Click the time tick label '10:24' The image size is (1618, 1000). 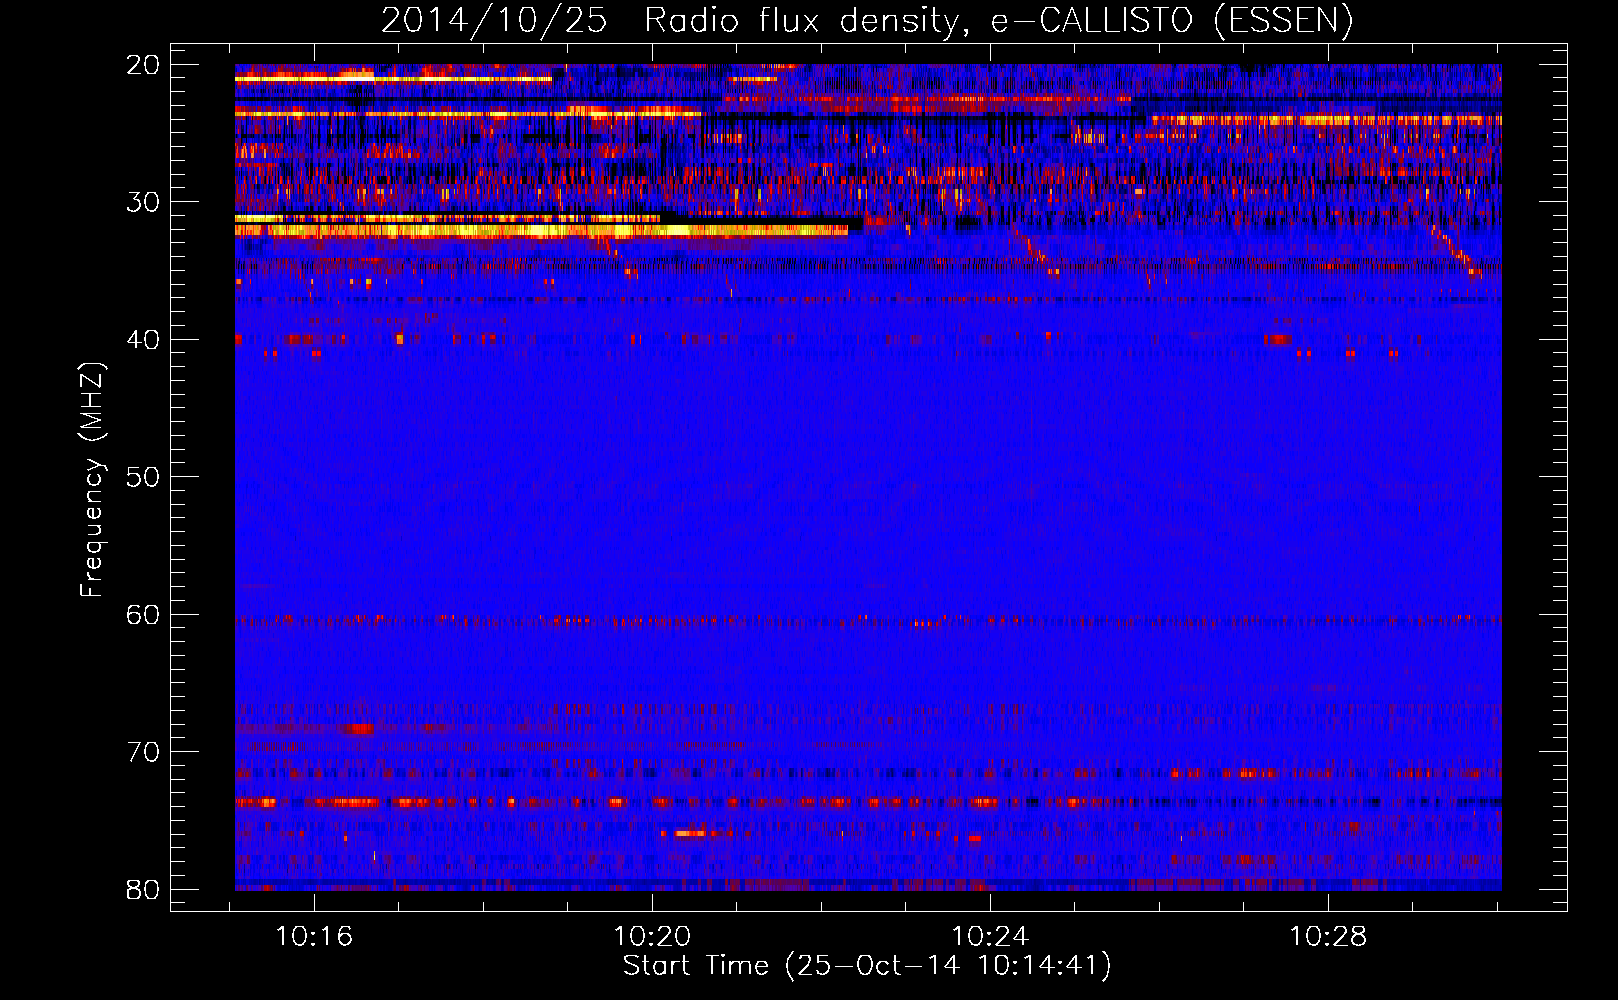point(990,937)
